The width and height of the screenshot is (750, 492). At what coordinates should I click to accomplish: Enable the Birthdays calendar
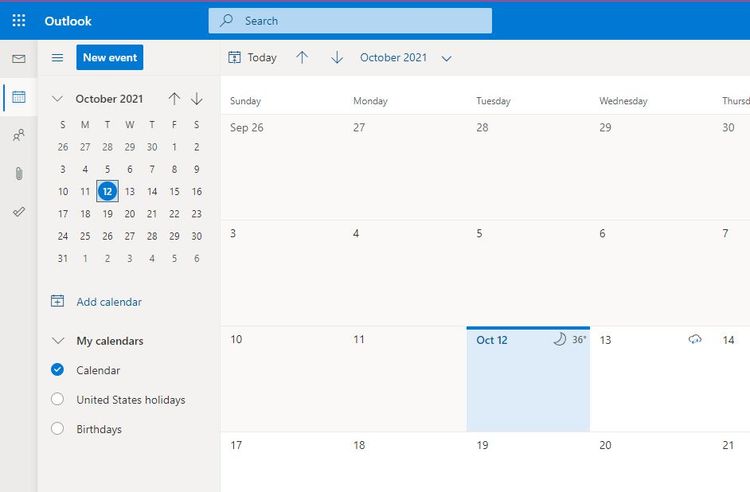tap(57, 428)
